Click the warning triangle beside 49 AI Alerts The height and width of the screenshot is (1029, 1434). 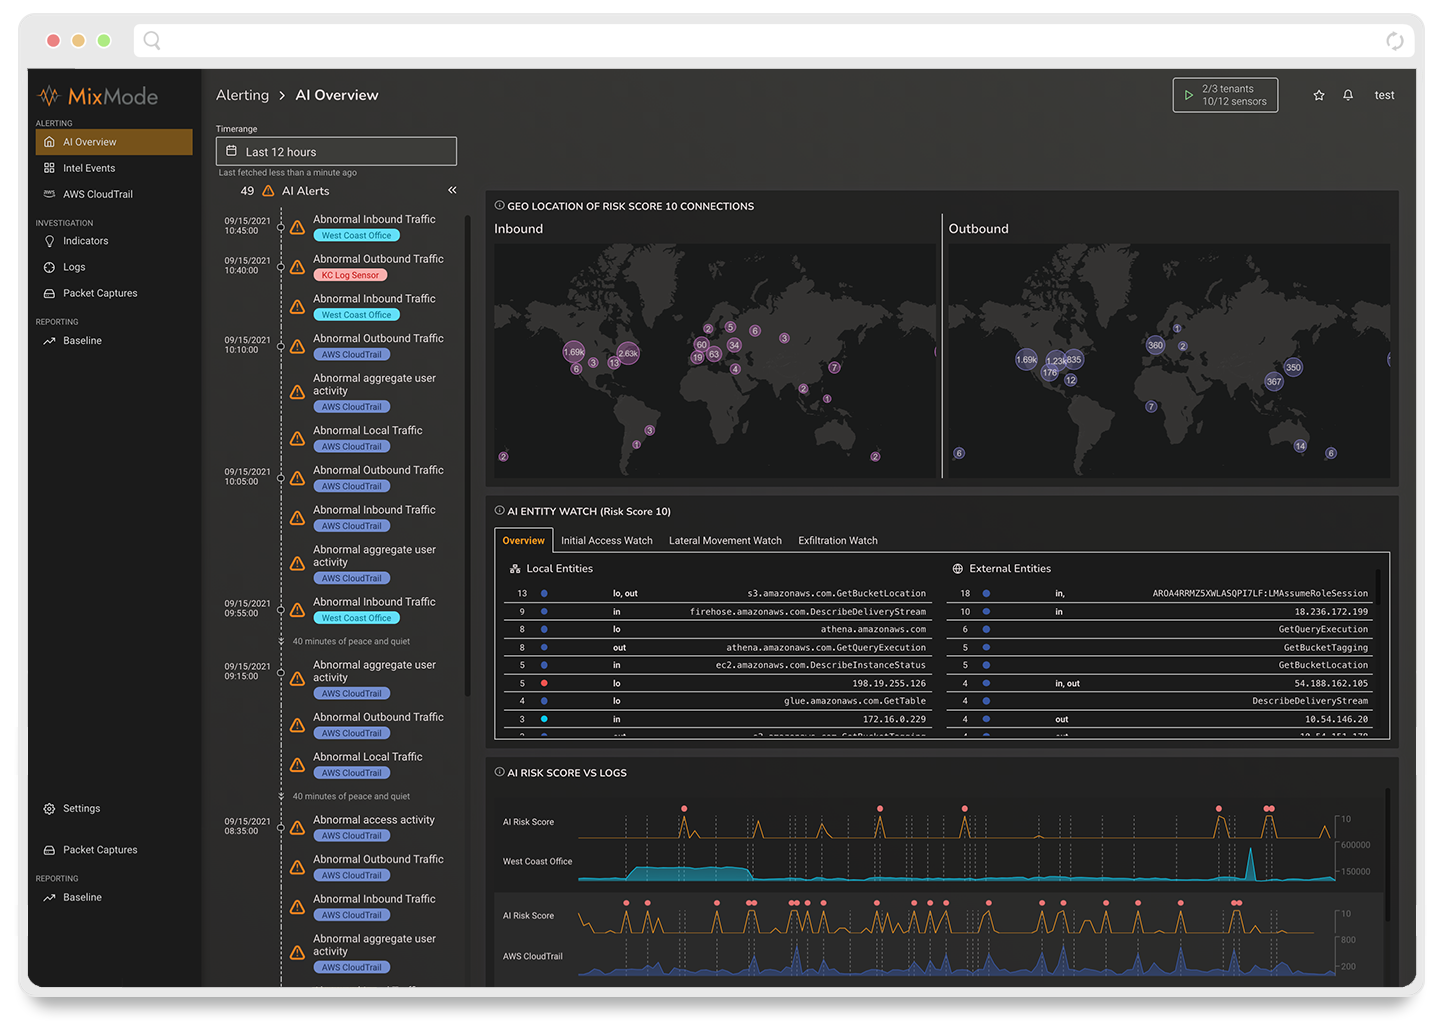pyautogui.click(x=268, y=191)
